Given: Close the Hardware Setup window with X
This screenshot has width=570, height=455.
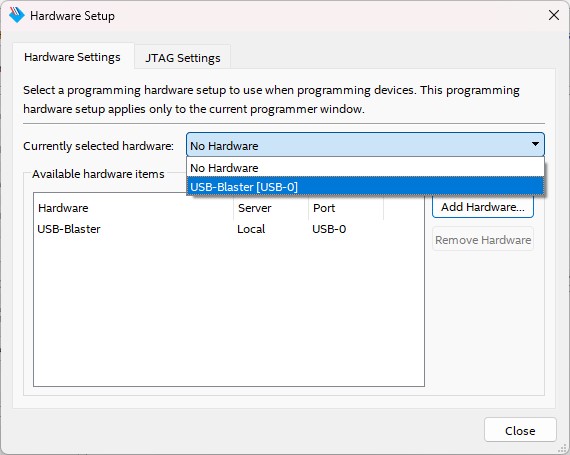Looking at the screenshot, I should pyautogui.click(x=554, y=15).
